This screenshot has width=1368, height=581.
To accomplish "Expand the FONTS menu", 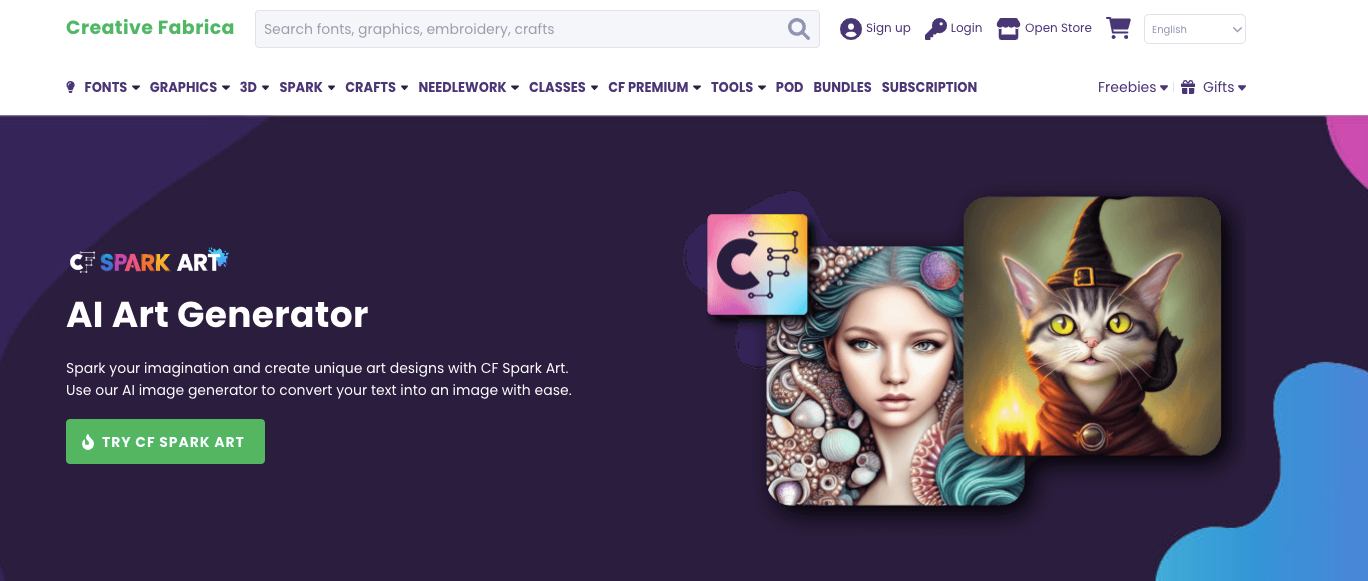I will tap(112, 87).
